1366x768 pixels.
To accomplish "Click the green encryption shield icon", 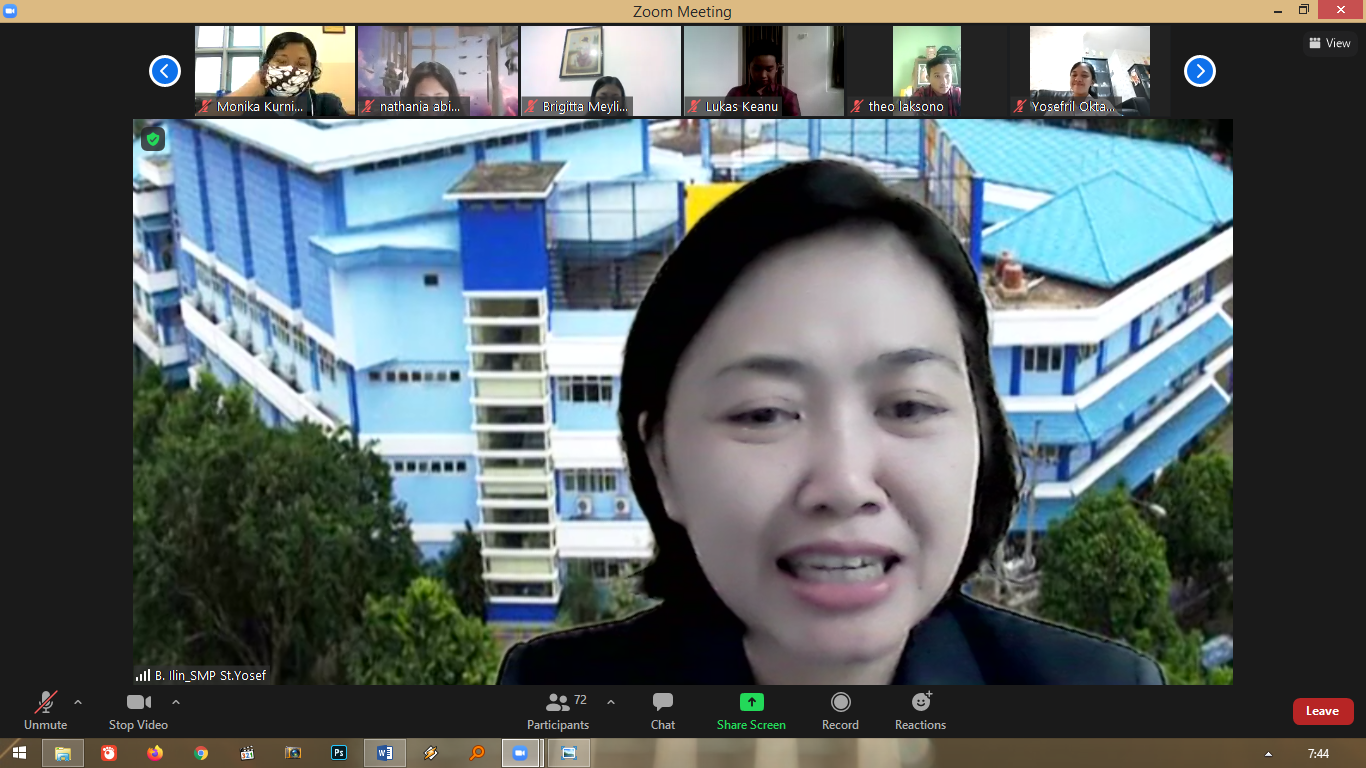I will [x=153, y=140].
